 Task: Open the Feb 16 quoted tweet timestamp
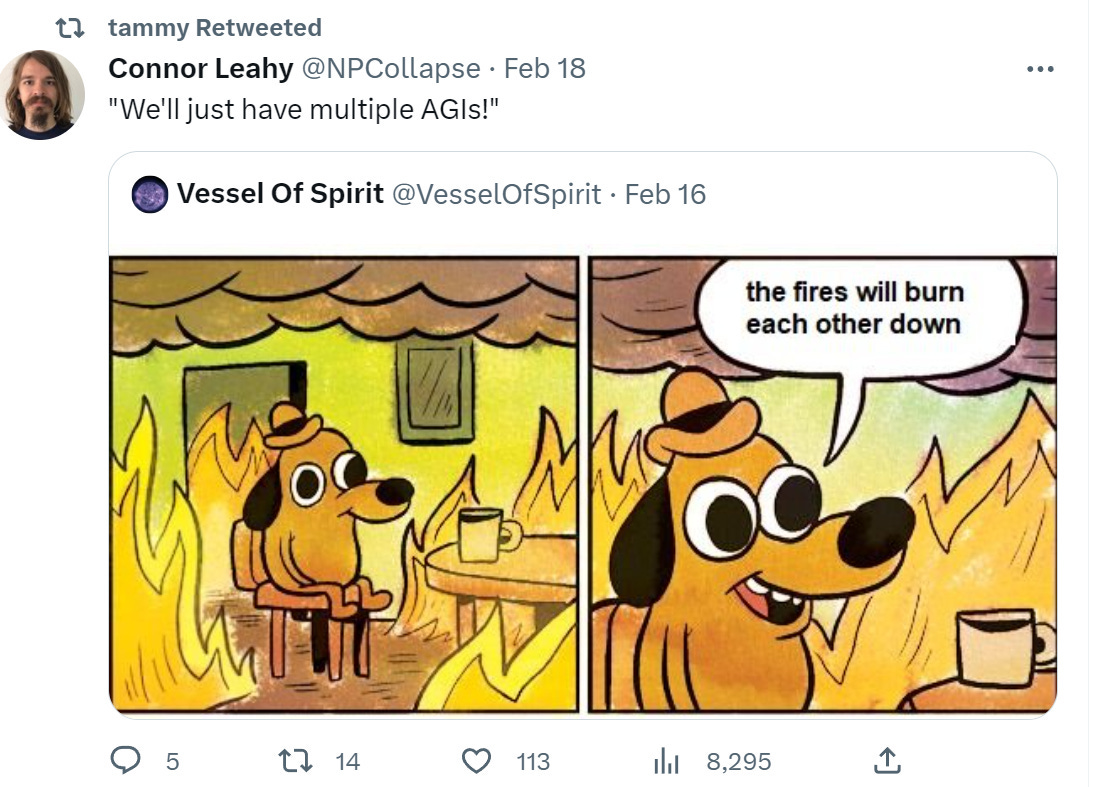pyautogui.click(x=665, y=194)
